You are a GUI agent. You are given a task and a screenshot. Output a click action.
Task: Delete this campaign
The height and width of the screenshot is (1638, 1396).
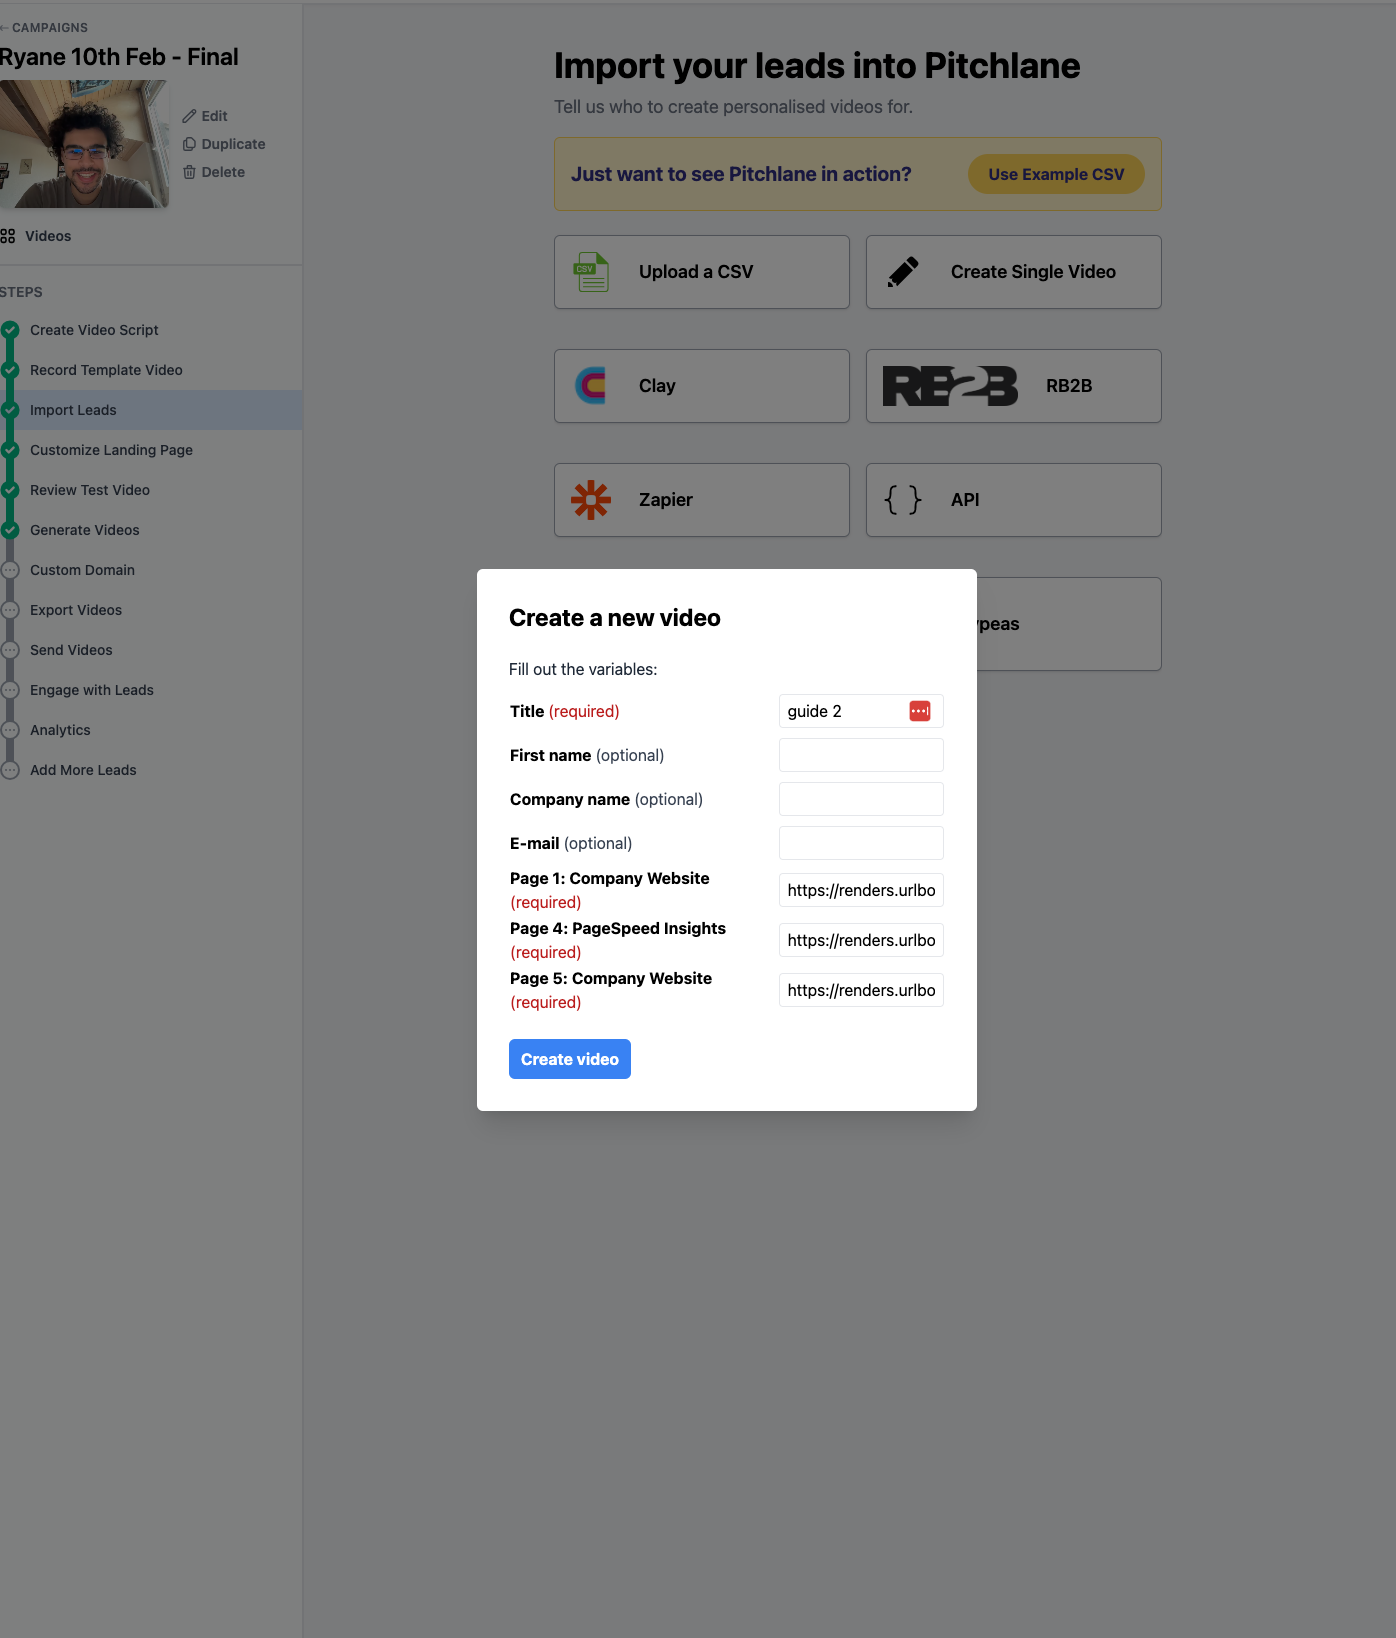click(x=214, y=172)
